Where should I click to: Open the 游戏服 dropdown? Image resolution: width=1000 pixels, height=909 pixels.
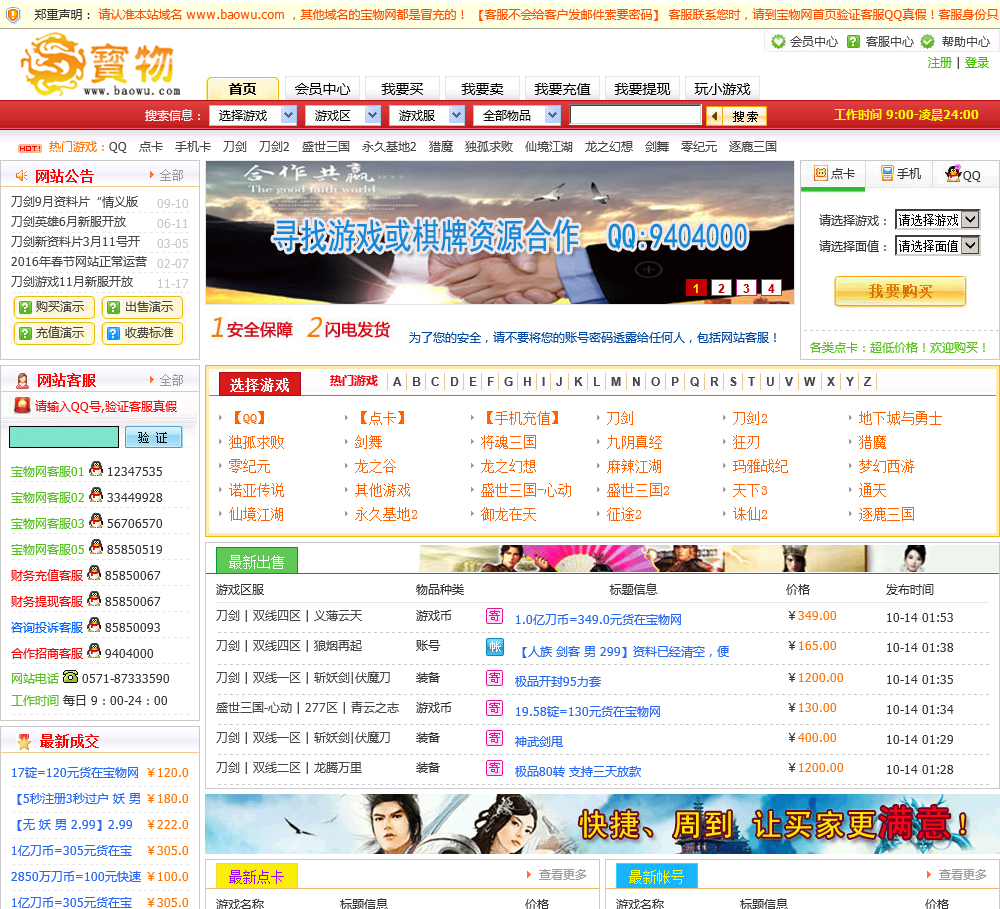pyautogui.click(x=427, y=115)
